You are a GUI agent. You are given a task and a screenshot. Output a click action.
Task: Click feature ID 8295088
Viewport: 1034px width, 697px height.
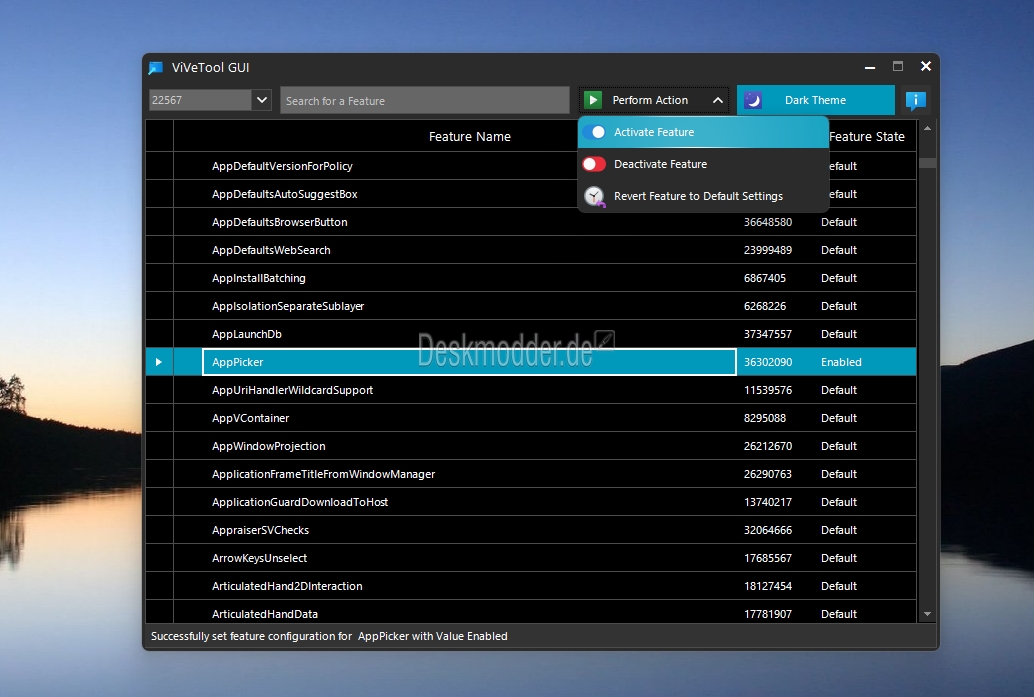coord(765,418)
